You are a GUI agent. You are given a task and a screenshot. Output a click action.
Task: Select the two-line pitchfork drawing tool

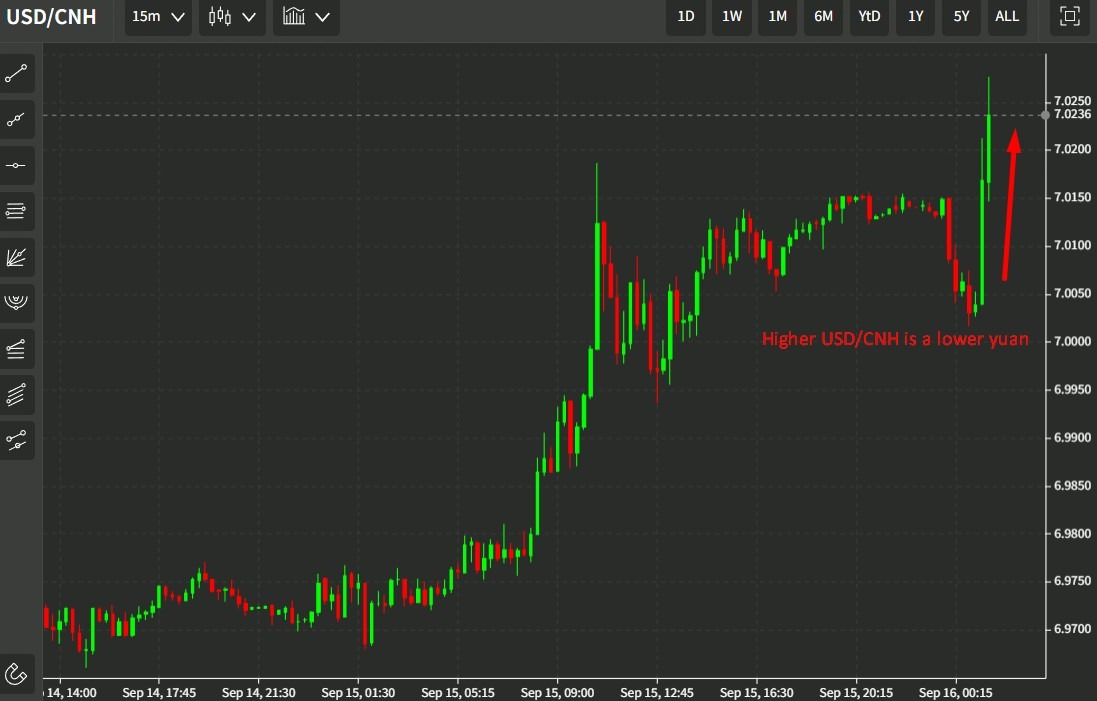coord(16,440)
